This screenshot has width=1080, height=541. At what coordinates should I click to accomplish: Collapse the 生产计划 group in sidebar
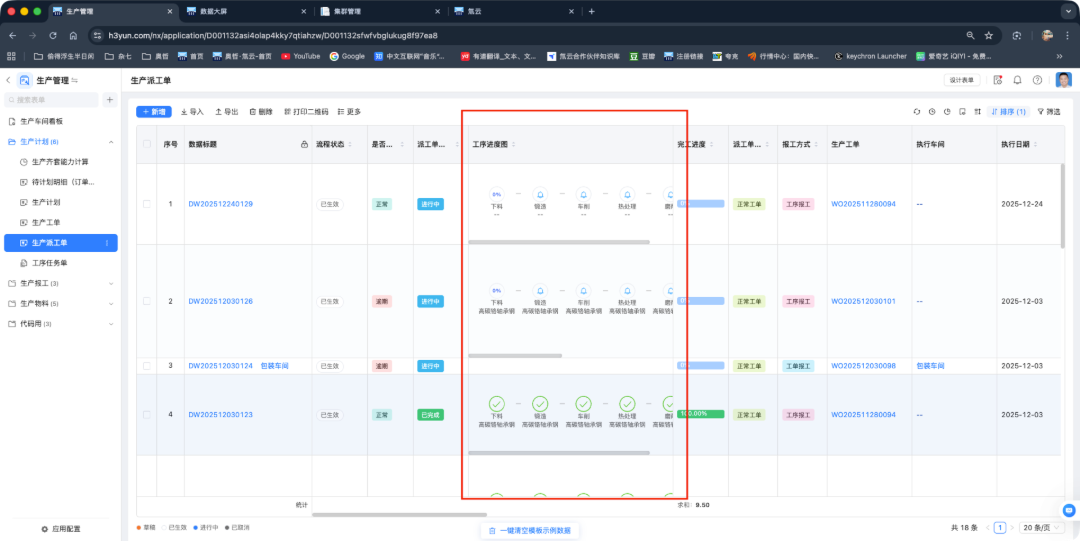(111, 142)
